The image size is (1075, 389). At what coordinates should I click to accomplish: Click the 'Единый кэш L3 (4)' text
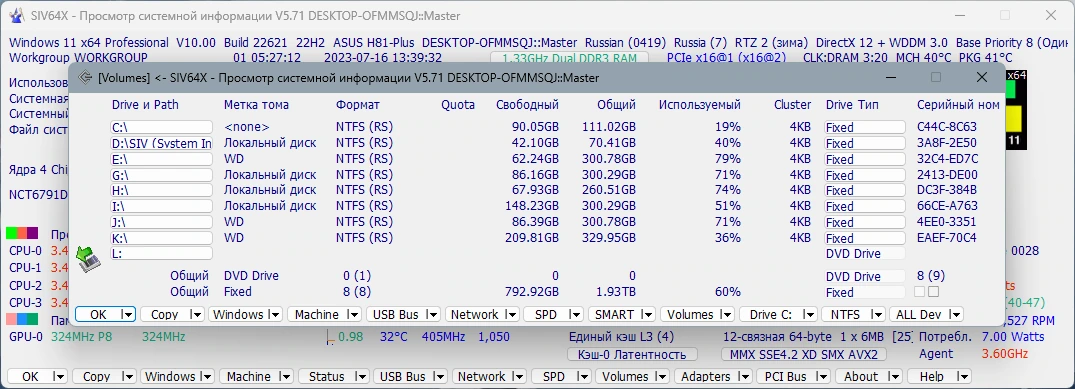pos(622,337)
